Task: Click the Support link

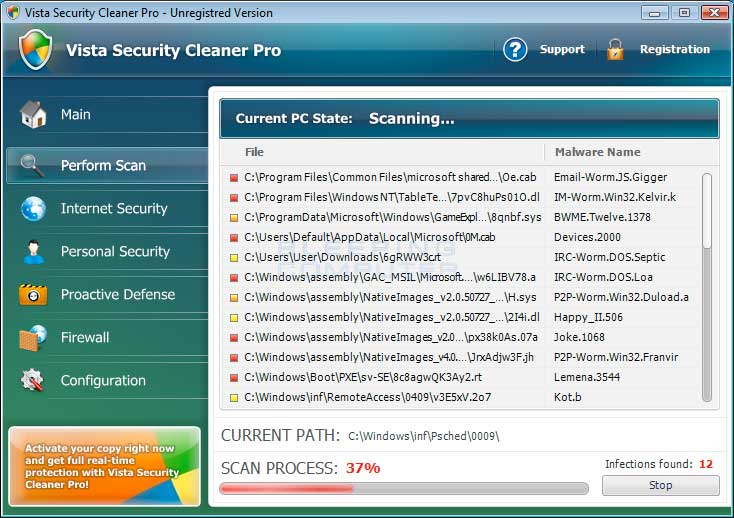Action: tap(562, 49)
